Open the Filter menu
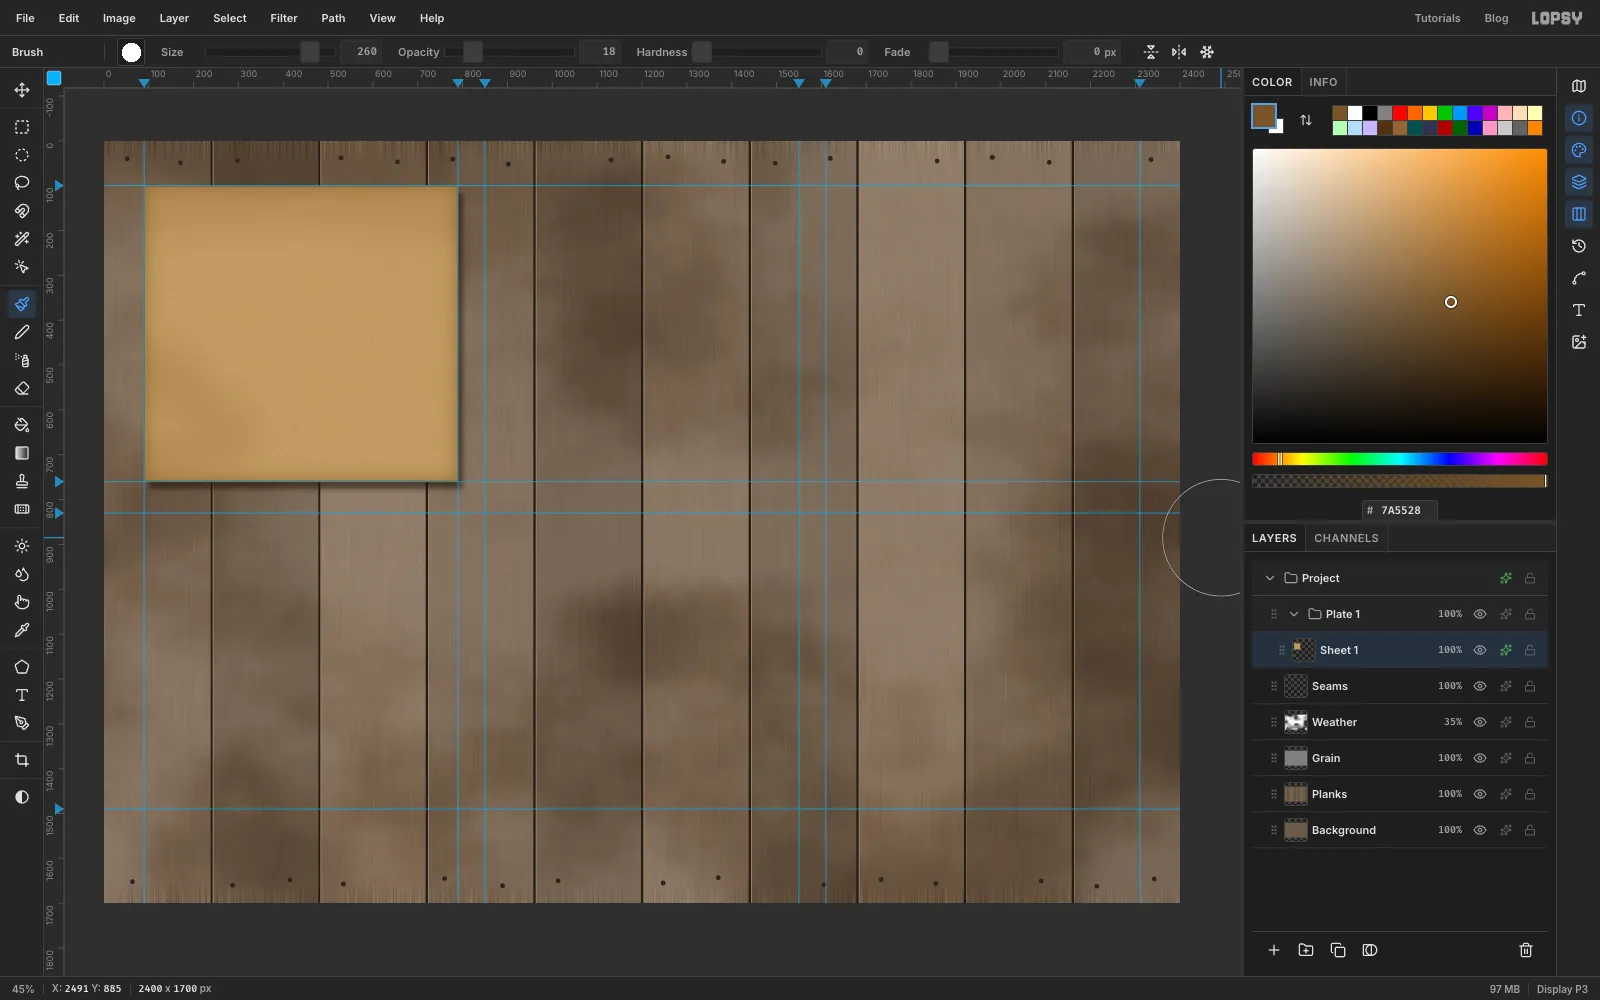 click(x=284, y=18)
